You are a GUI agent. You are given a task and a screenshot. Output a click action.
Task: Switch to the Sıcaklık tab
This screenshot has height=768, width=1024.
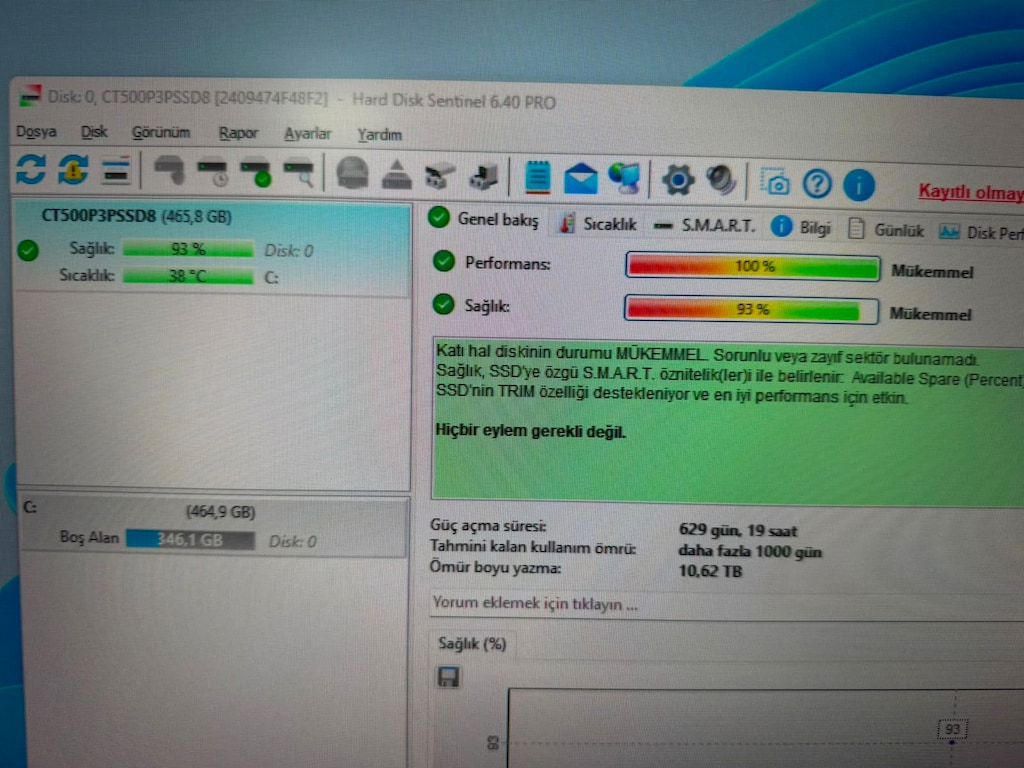coord(598,224)
